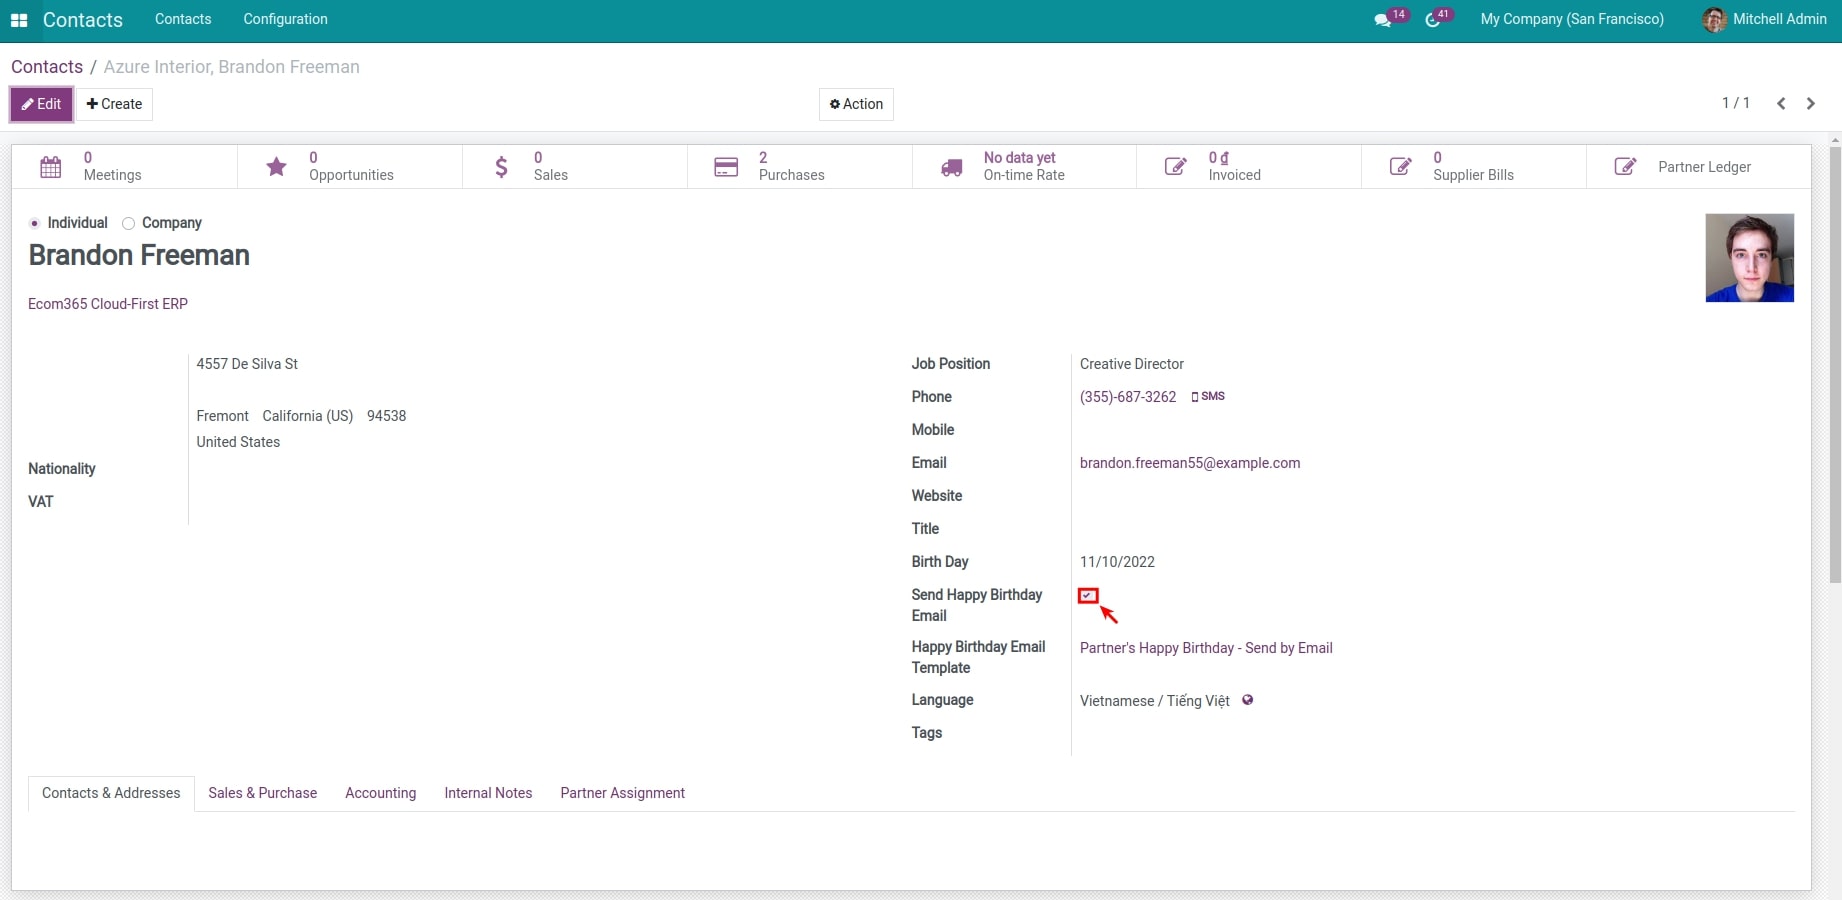The image size is (1842, 900).
Task: Select the Company radio button
Action: [x=128, y=223]
